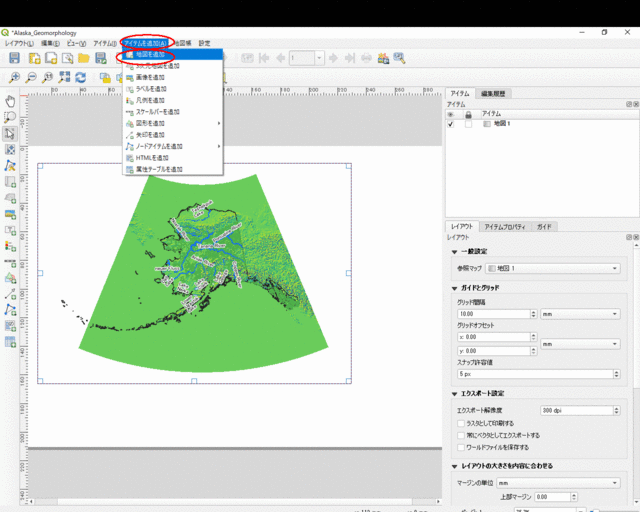The image size is (640, 512).
Task: Select スケールバーを追加 menu entry
Action: click(x=157, y=112)
